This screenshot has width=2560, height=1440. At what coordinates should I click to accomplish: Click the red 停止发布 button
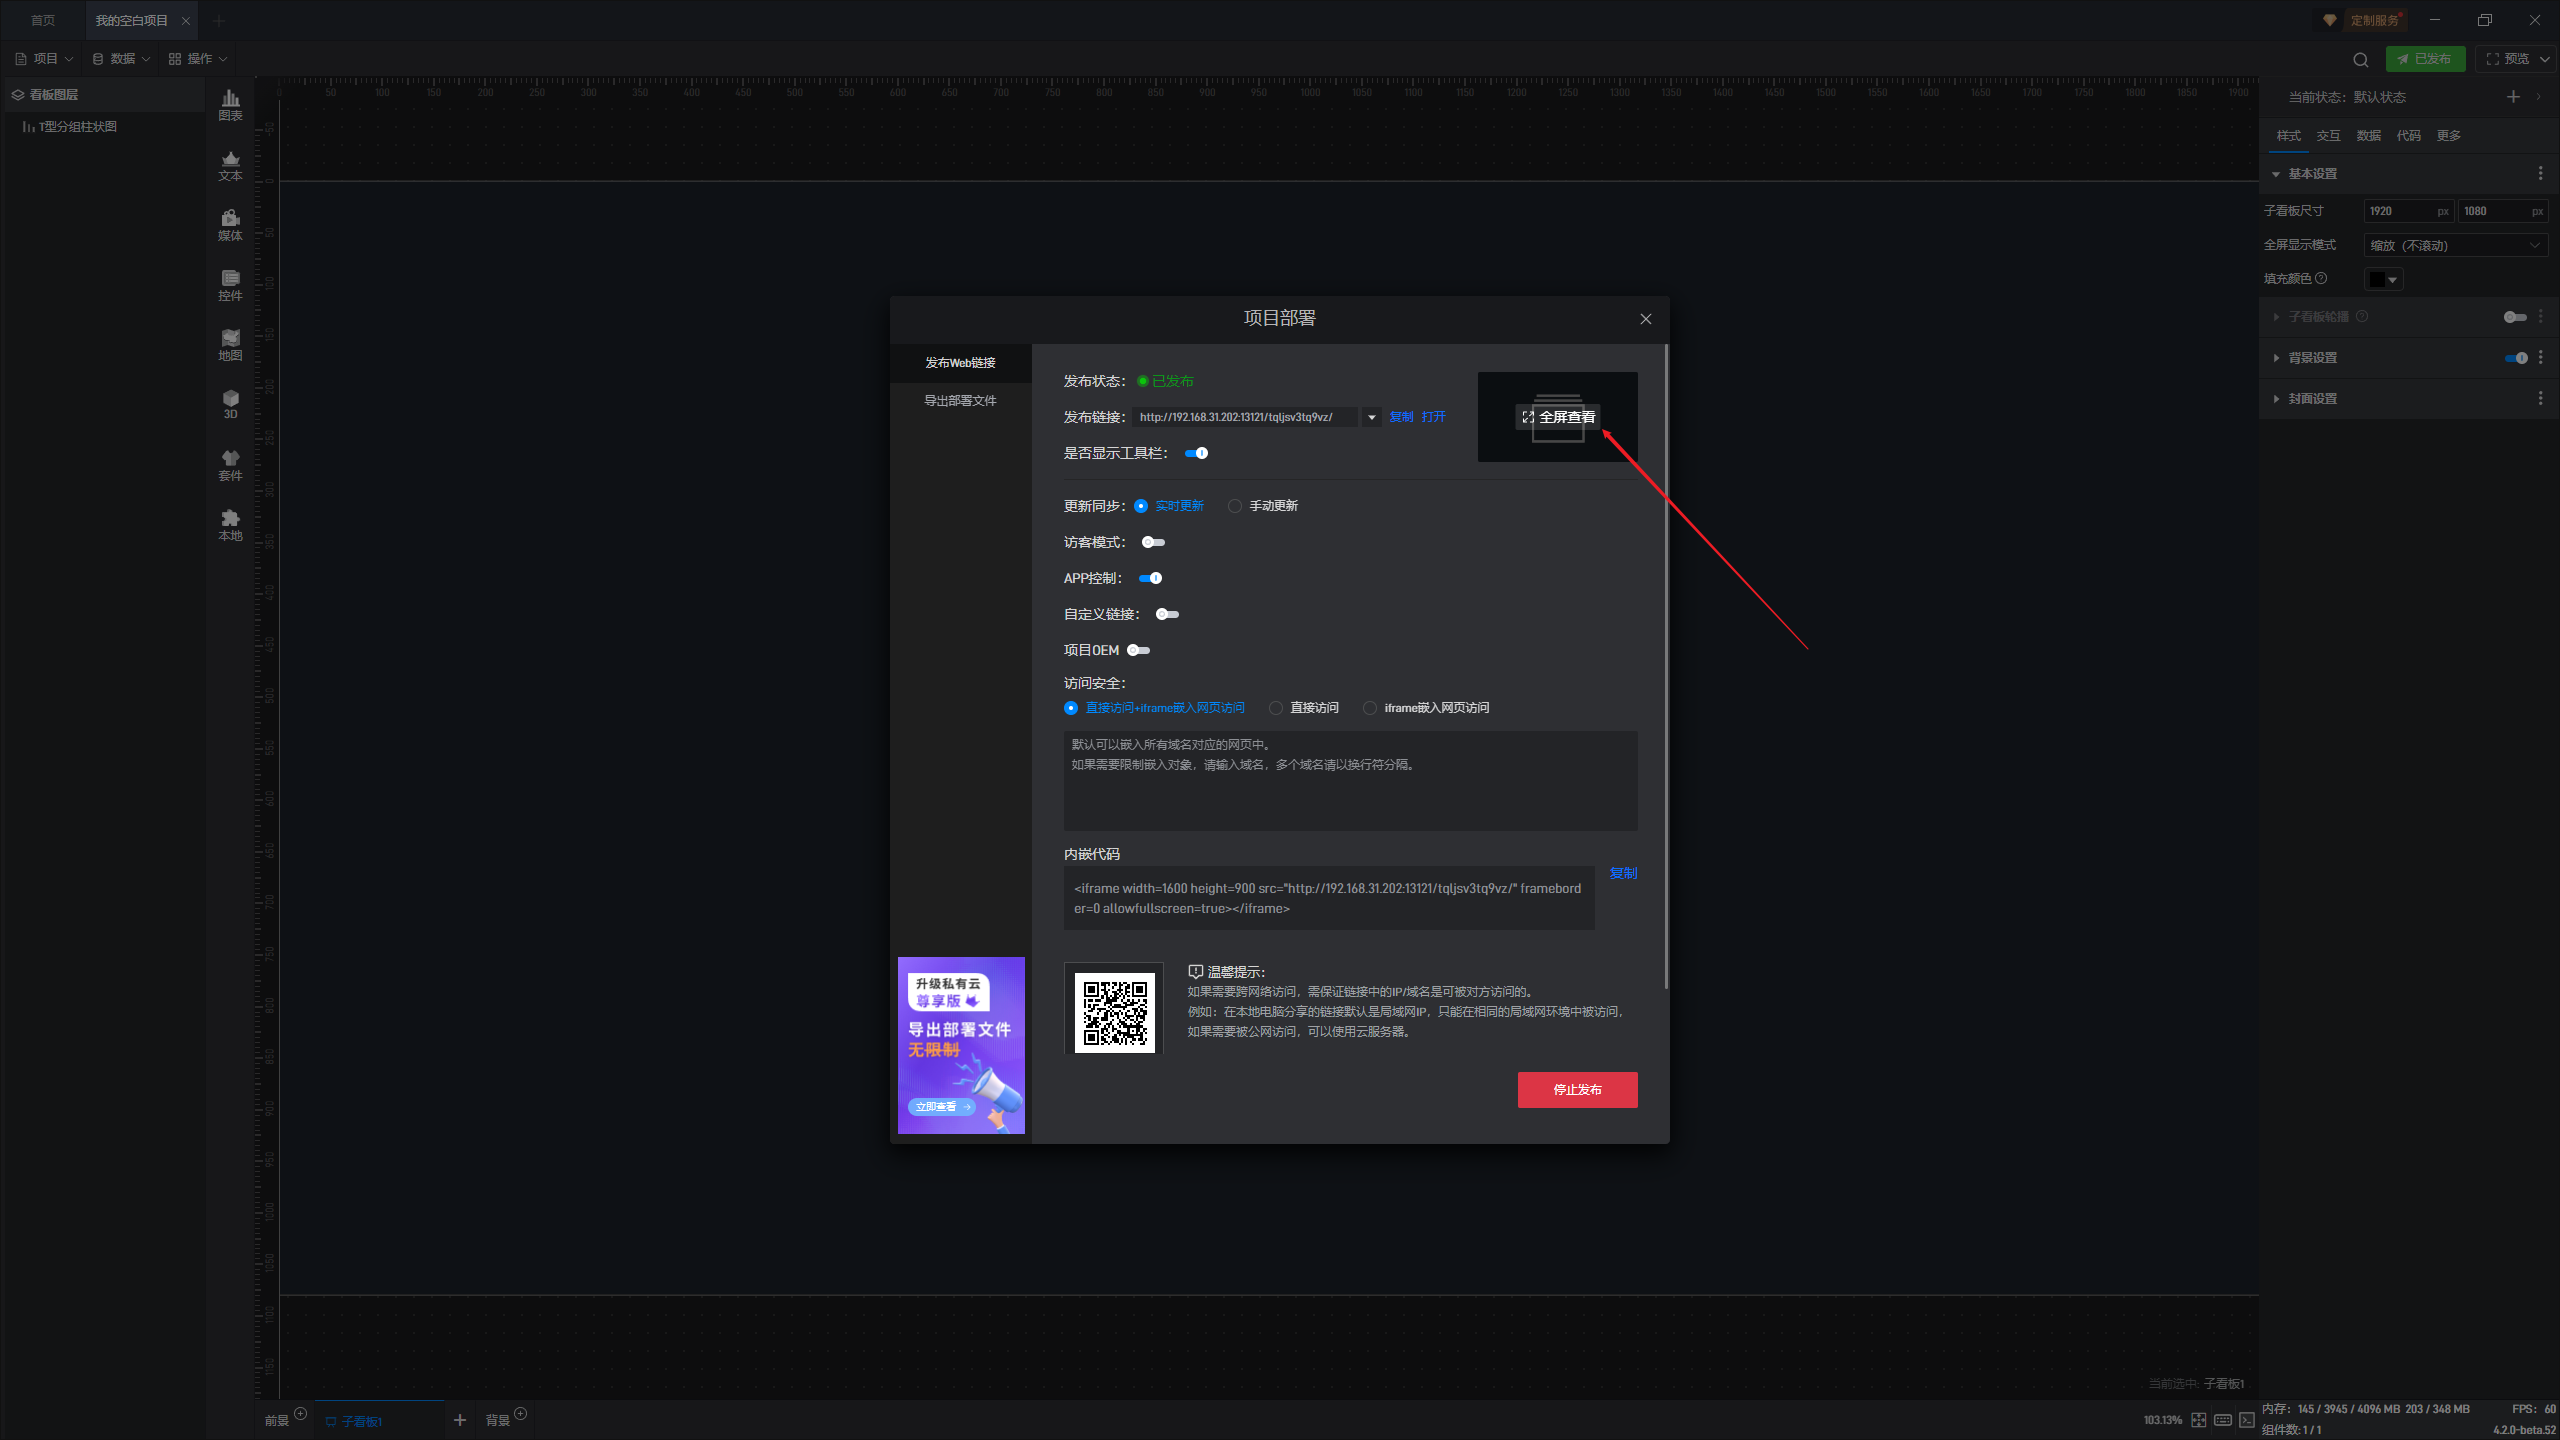[1577, 1089]
